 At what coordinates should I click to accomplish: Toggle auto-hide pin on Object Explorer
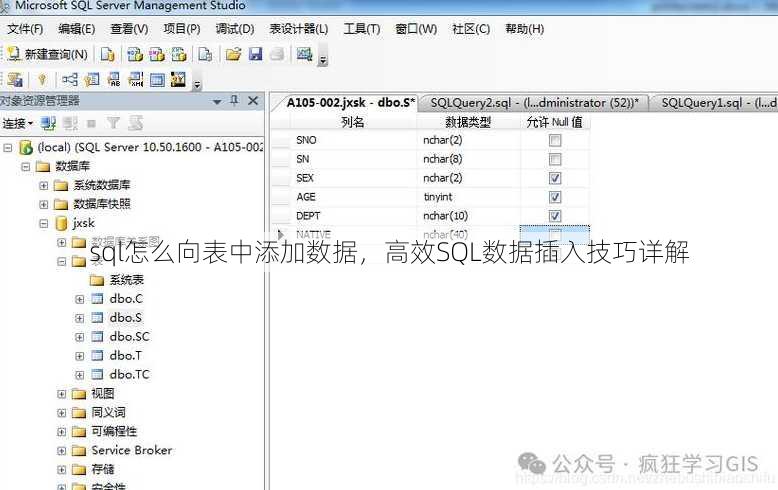point(234,101)
